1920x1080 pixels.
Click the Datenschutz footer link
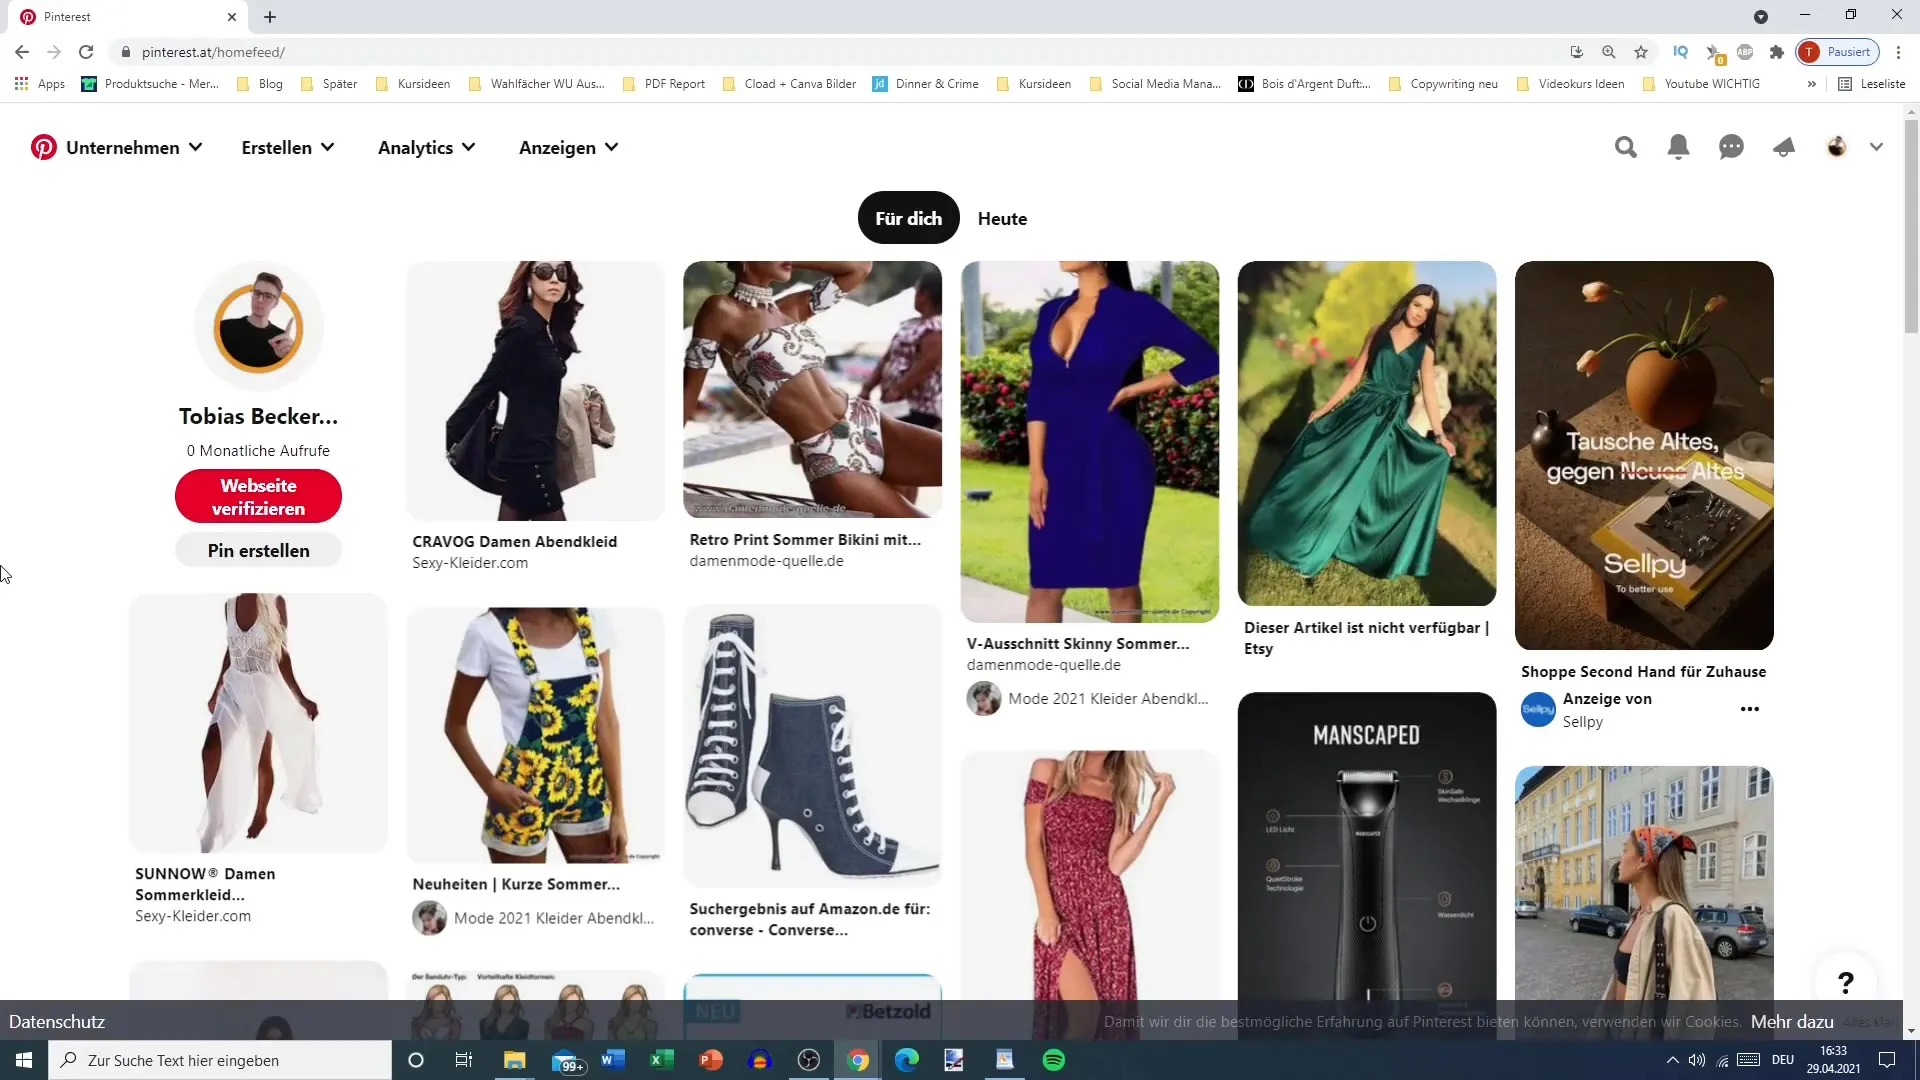pyautogui.click(x=57, y=1021)
